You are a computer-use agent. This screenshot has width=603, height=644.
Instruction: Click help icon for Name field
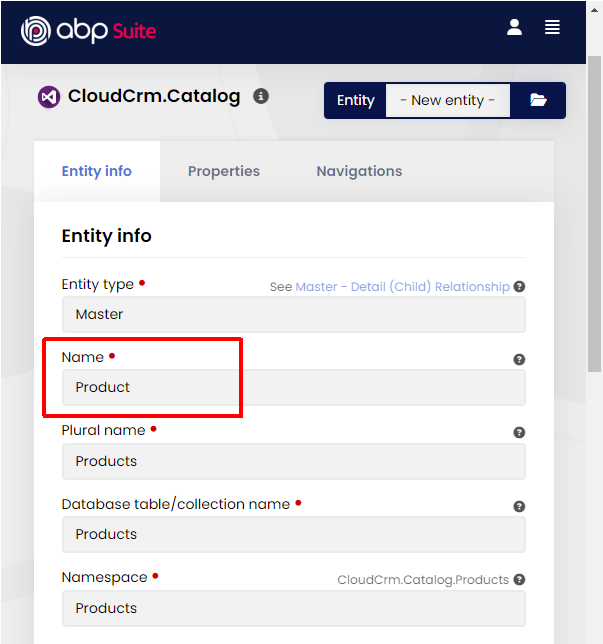519,359
